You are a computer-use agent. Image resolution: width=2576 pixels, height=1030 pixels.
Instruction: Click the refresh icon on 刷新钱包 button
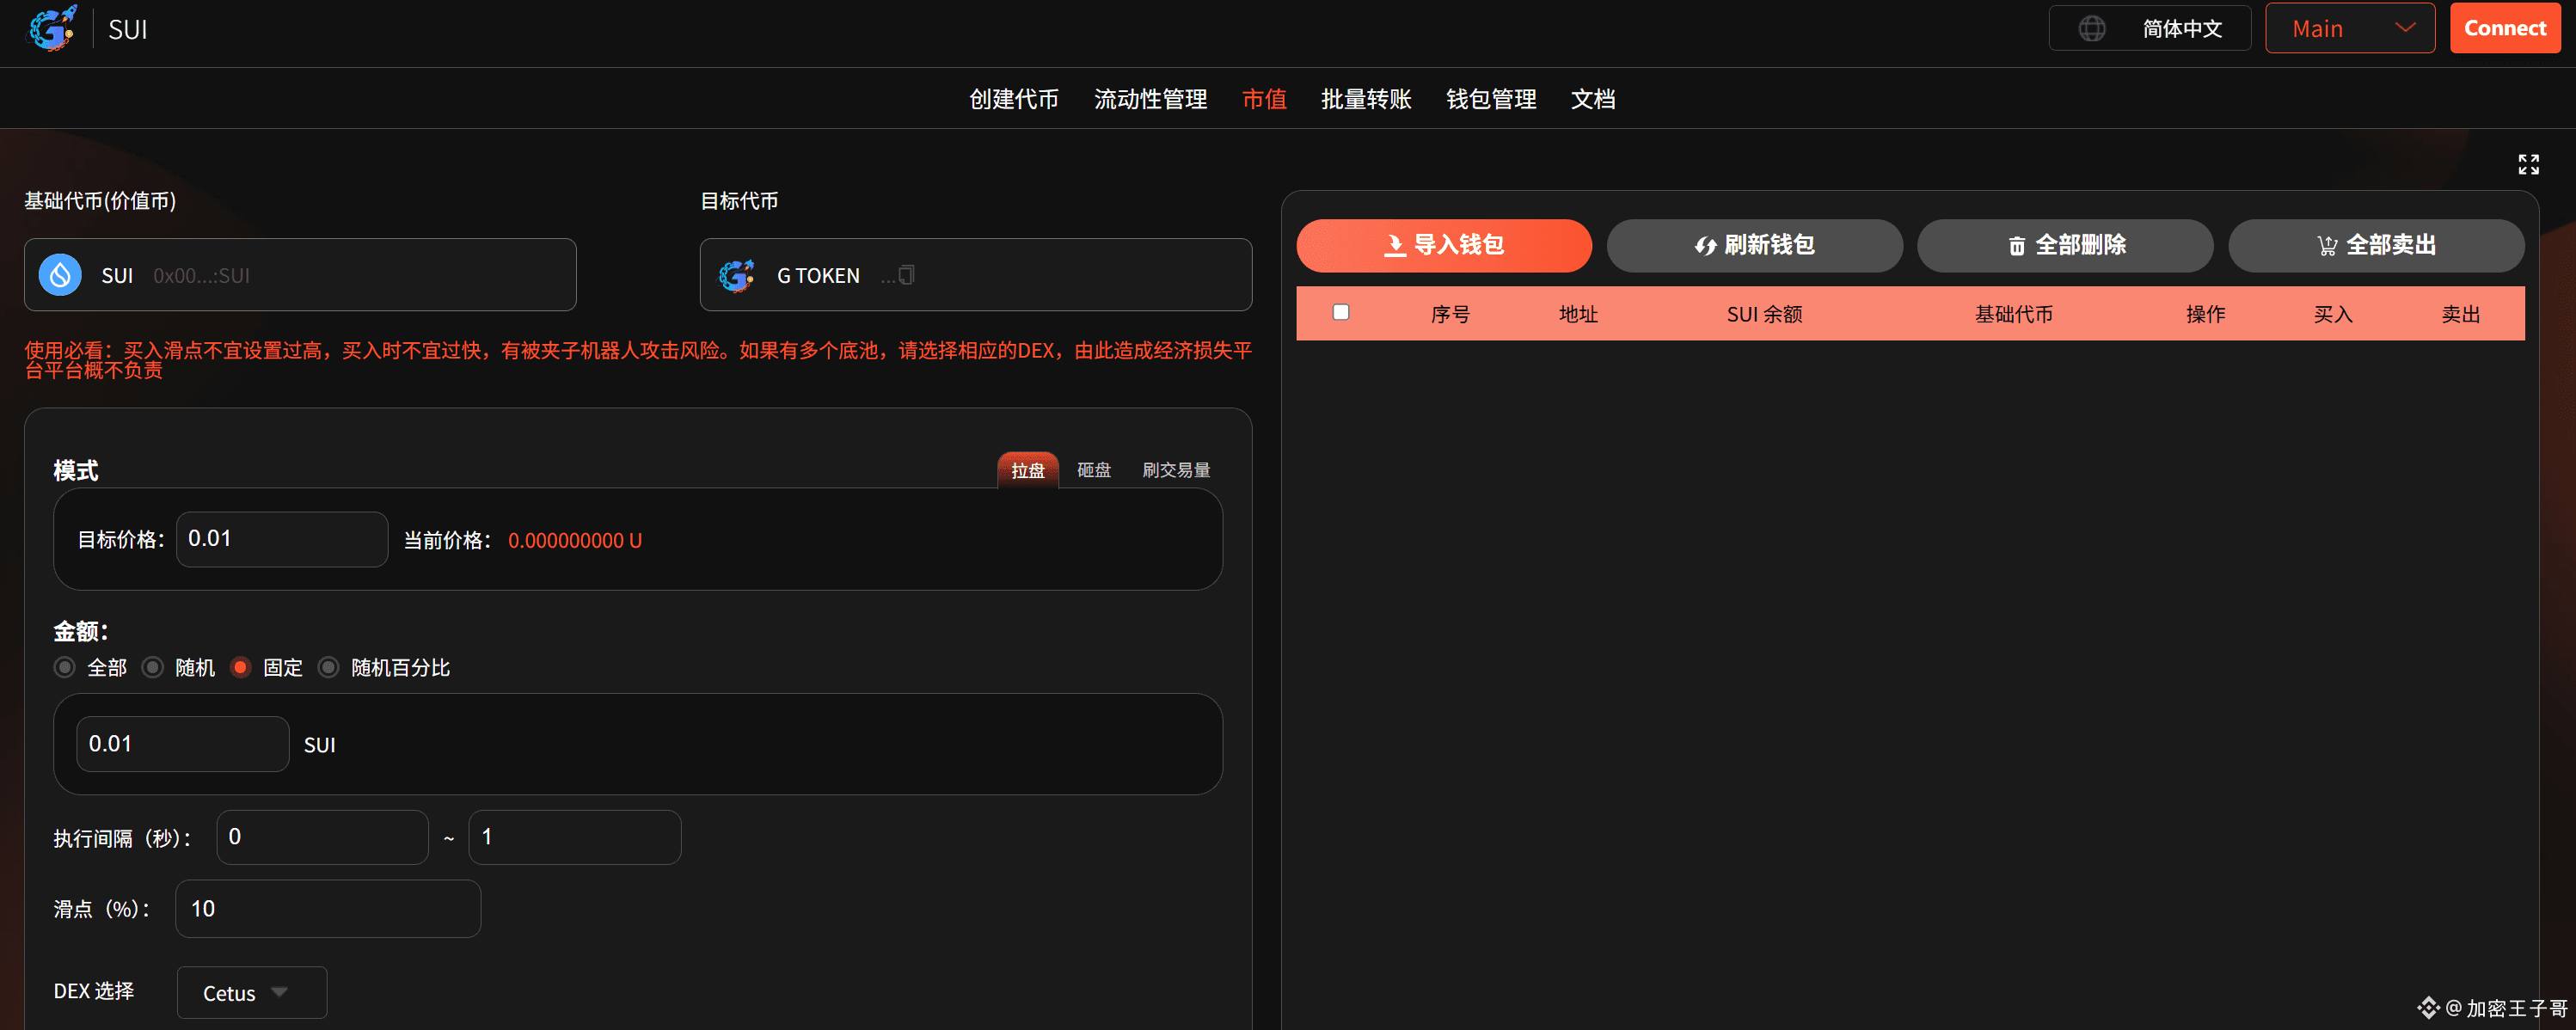1705,245
